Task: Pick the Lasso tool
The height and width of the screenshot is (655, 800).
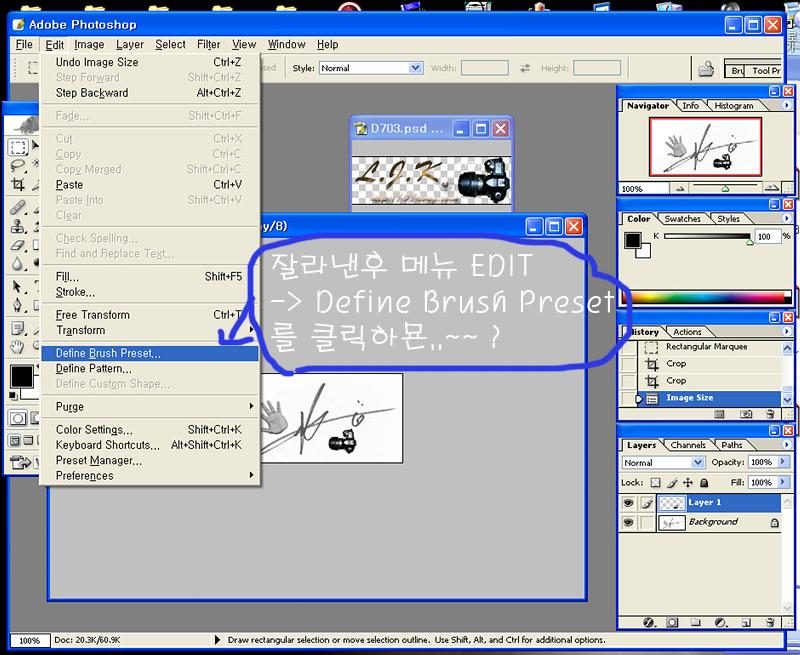Action: (18, 166)
